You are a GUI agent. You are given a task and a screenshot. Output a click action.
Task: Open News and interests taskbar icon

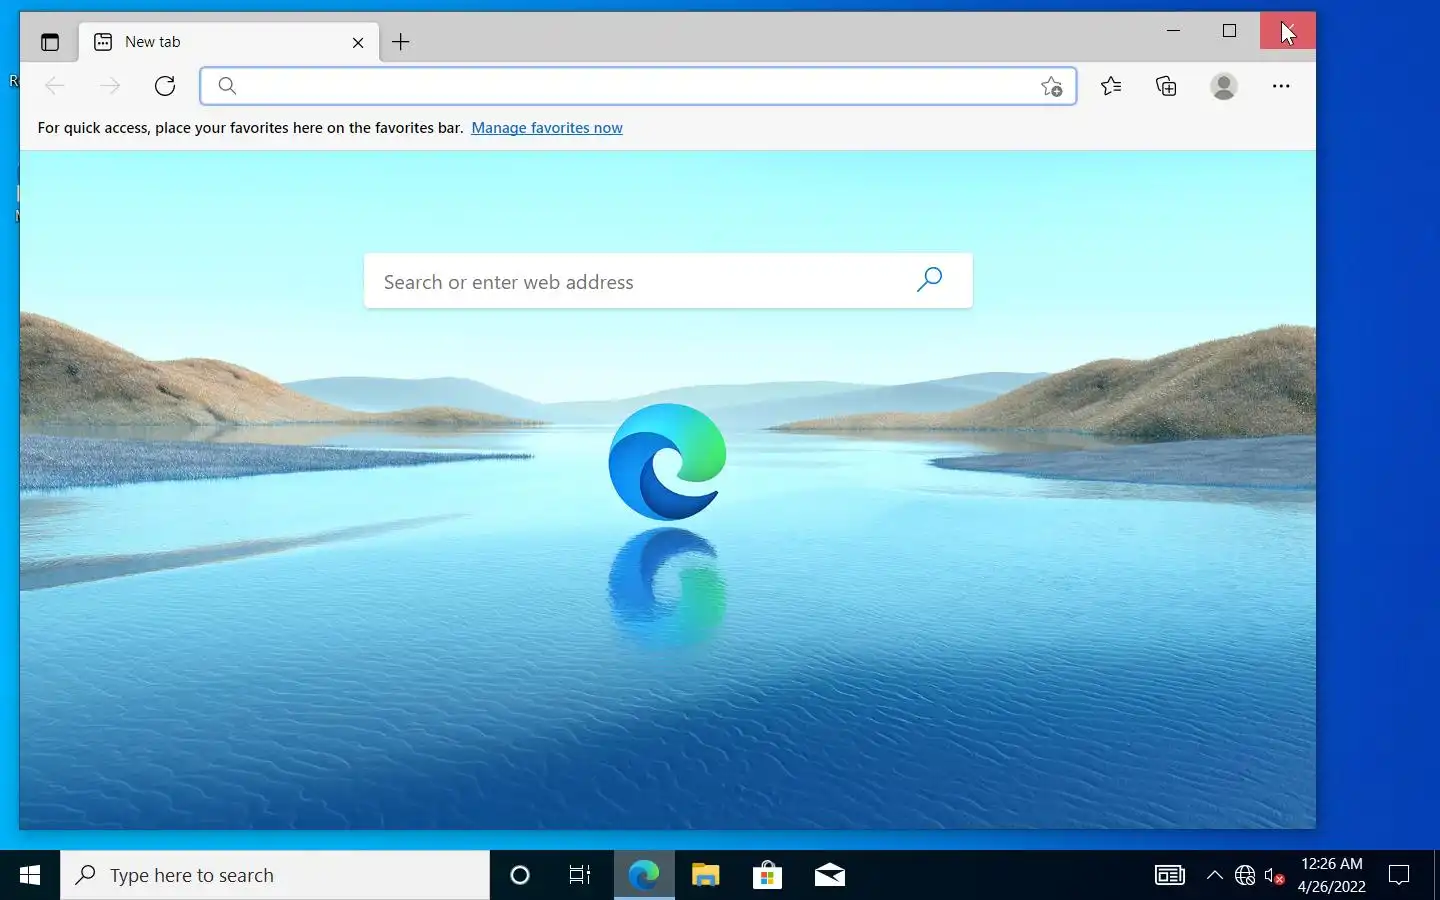1170,876
